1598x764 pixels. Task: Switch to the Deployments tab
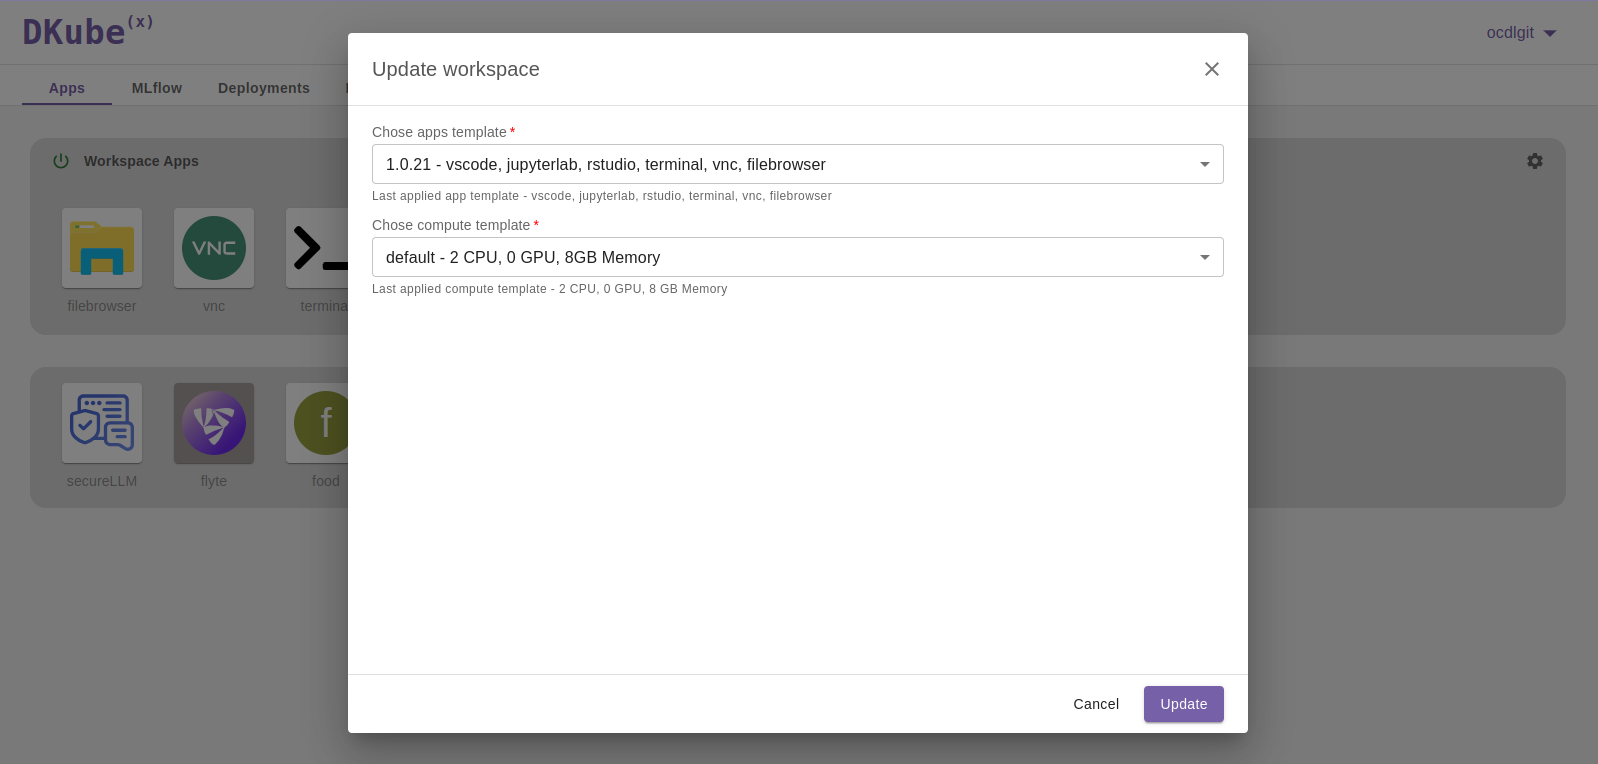[264, 88]
